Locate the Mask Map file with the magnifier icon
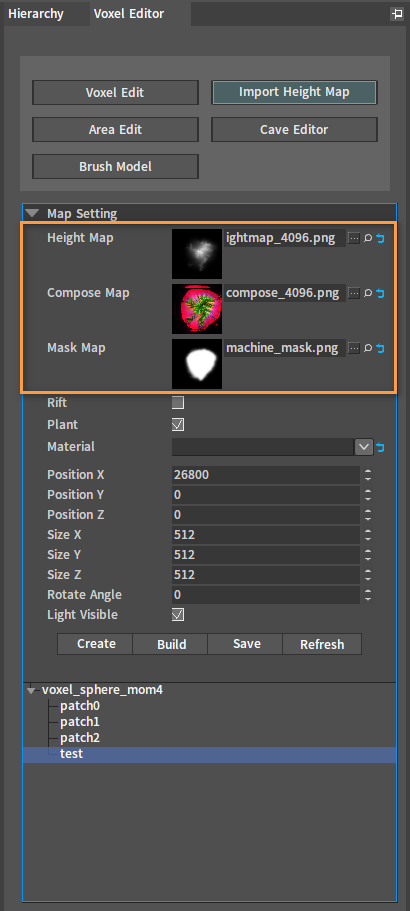 coord(368,349)
